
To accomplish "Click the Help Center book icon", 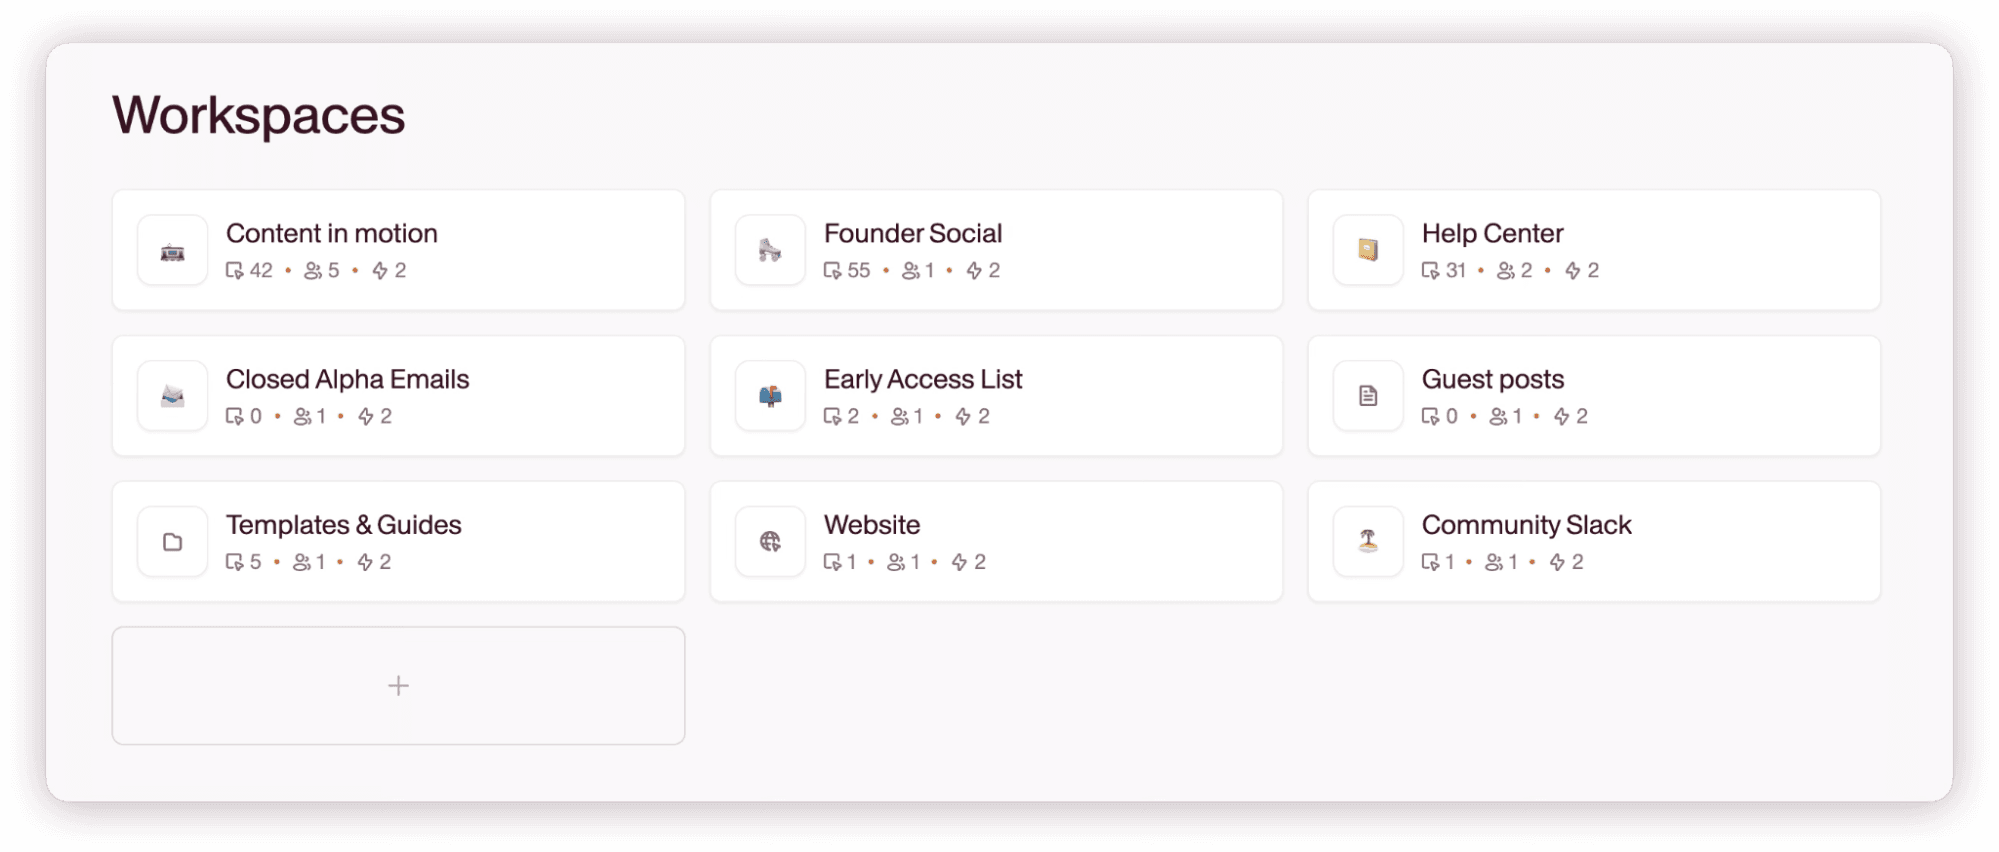I will pos(1368,251).
